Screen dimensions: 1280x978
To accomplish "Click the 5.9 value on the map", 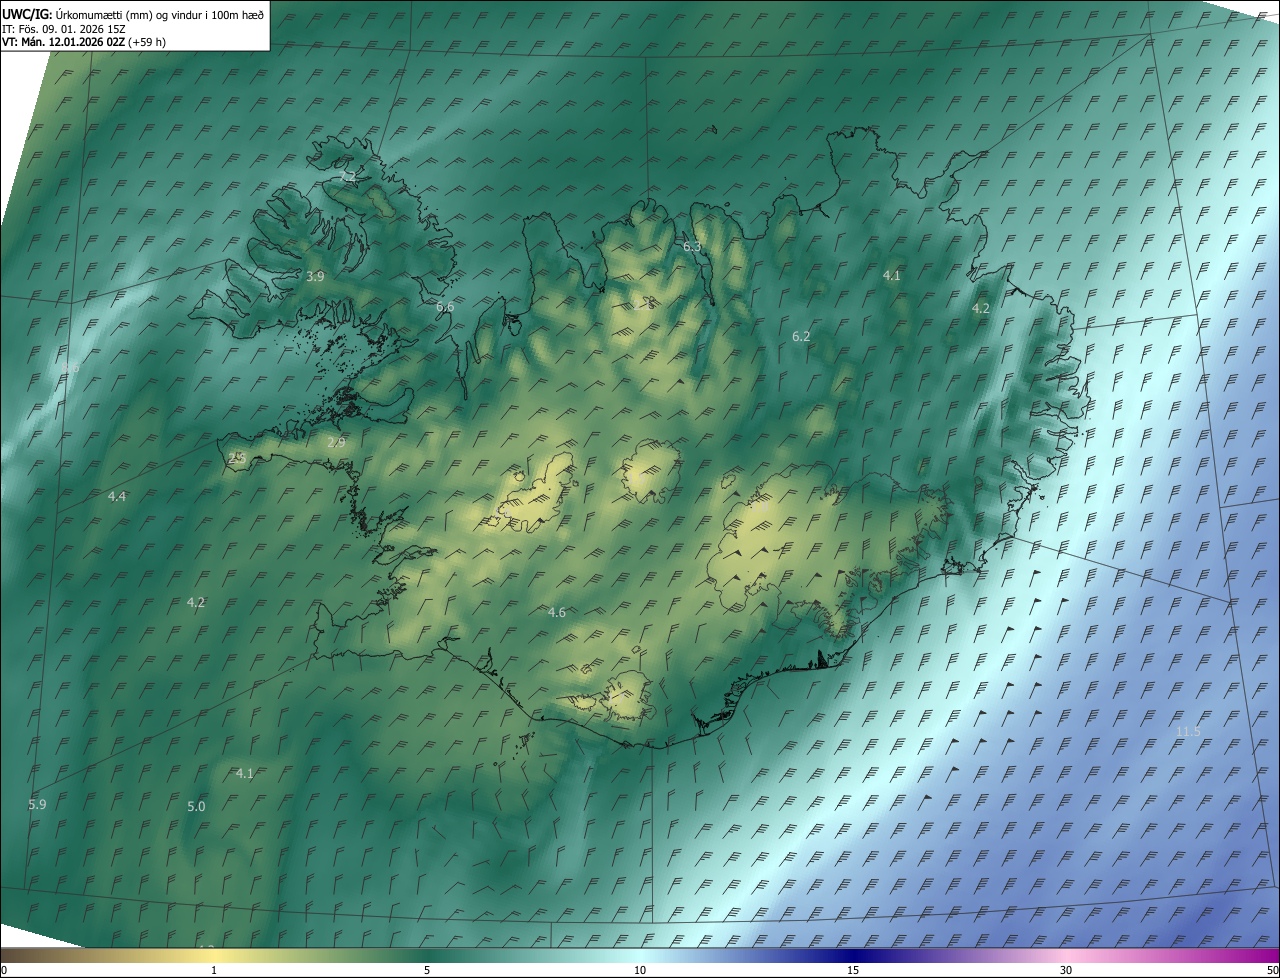I will [x=37, y=804].
